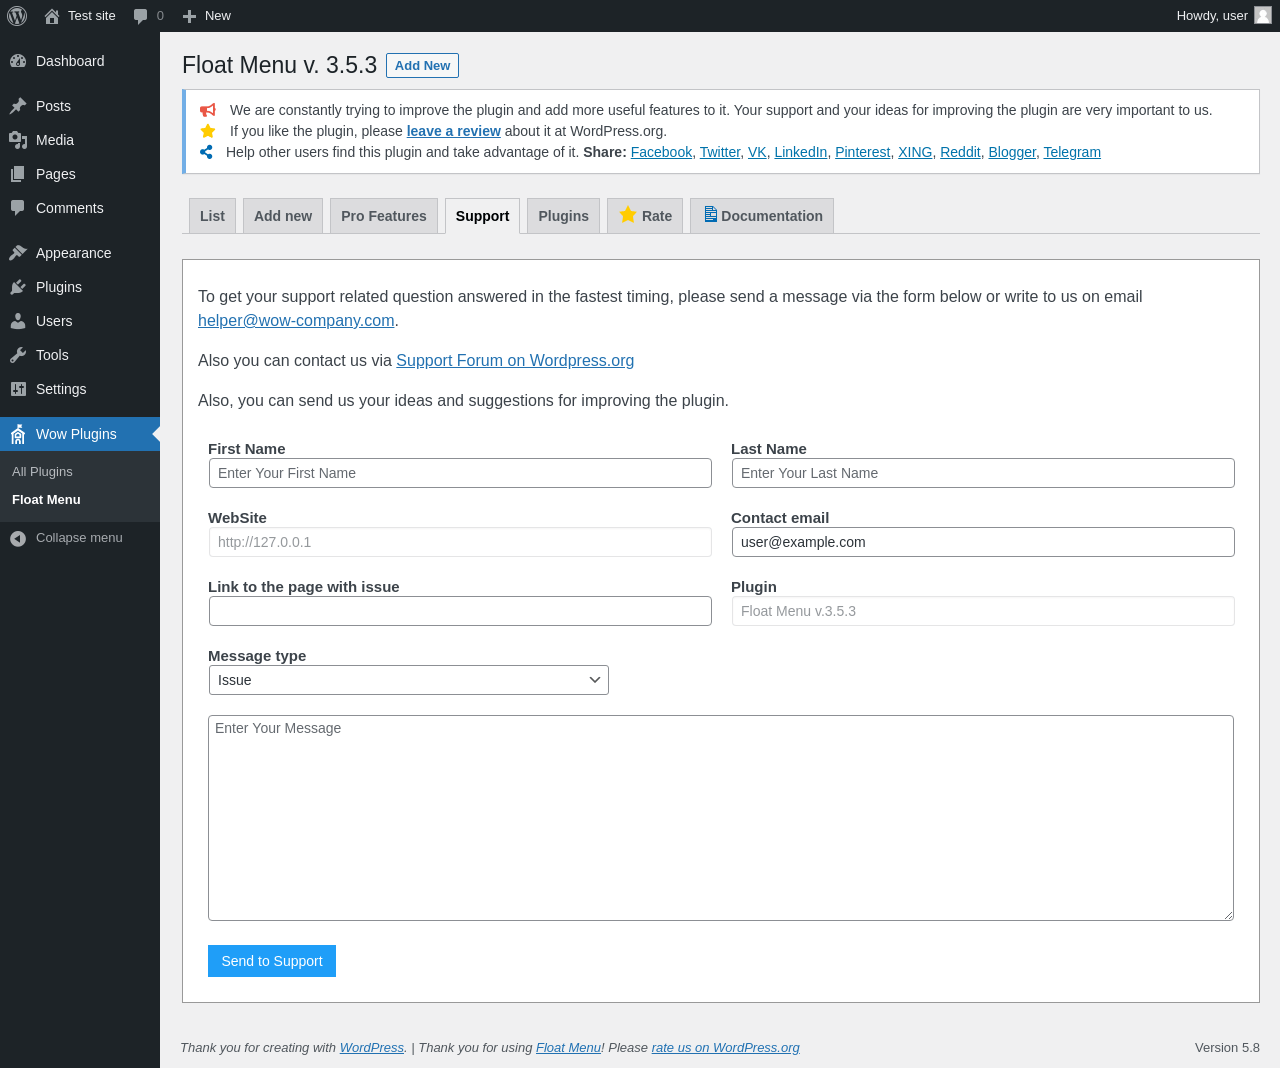The image size is (1280, 1068).
Task: Open the Pro Features tab
Action: [384, 216]
